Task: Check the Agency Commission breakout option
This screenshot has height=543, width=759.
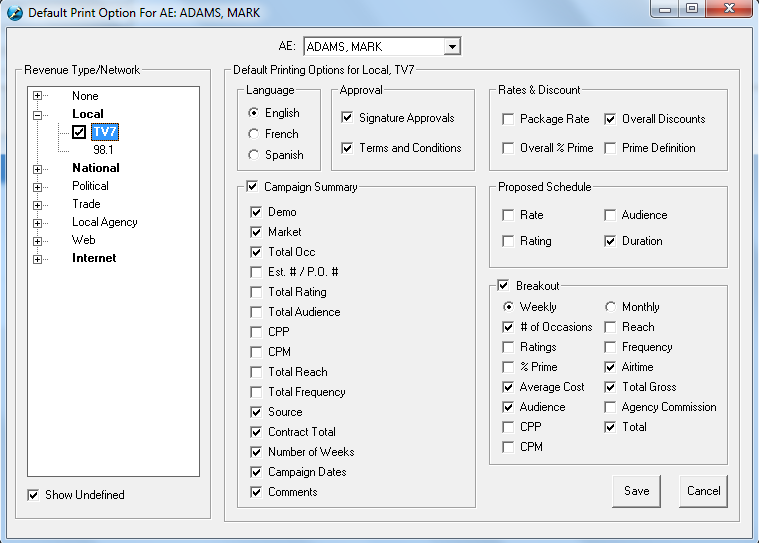Action: pyautogui.click(x=611, y=407)
